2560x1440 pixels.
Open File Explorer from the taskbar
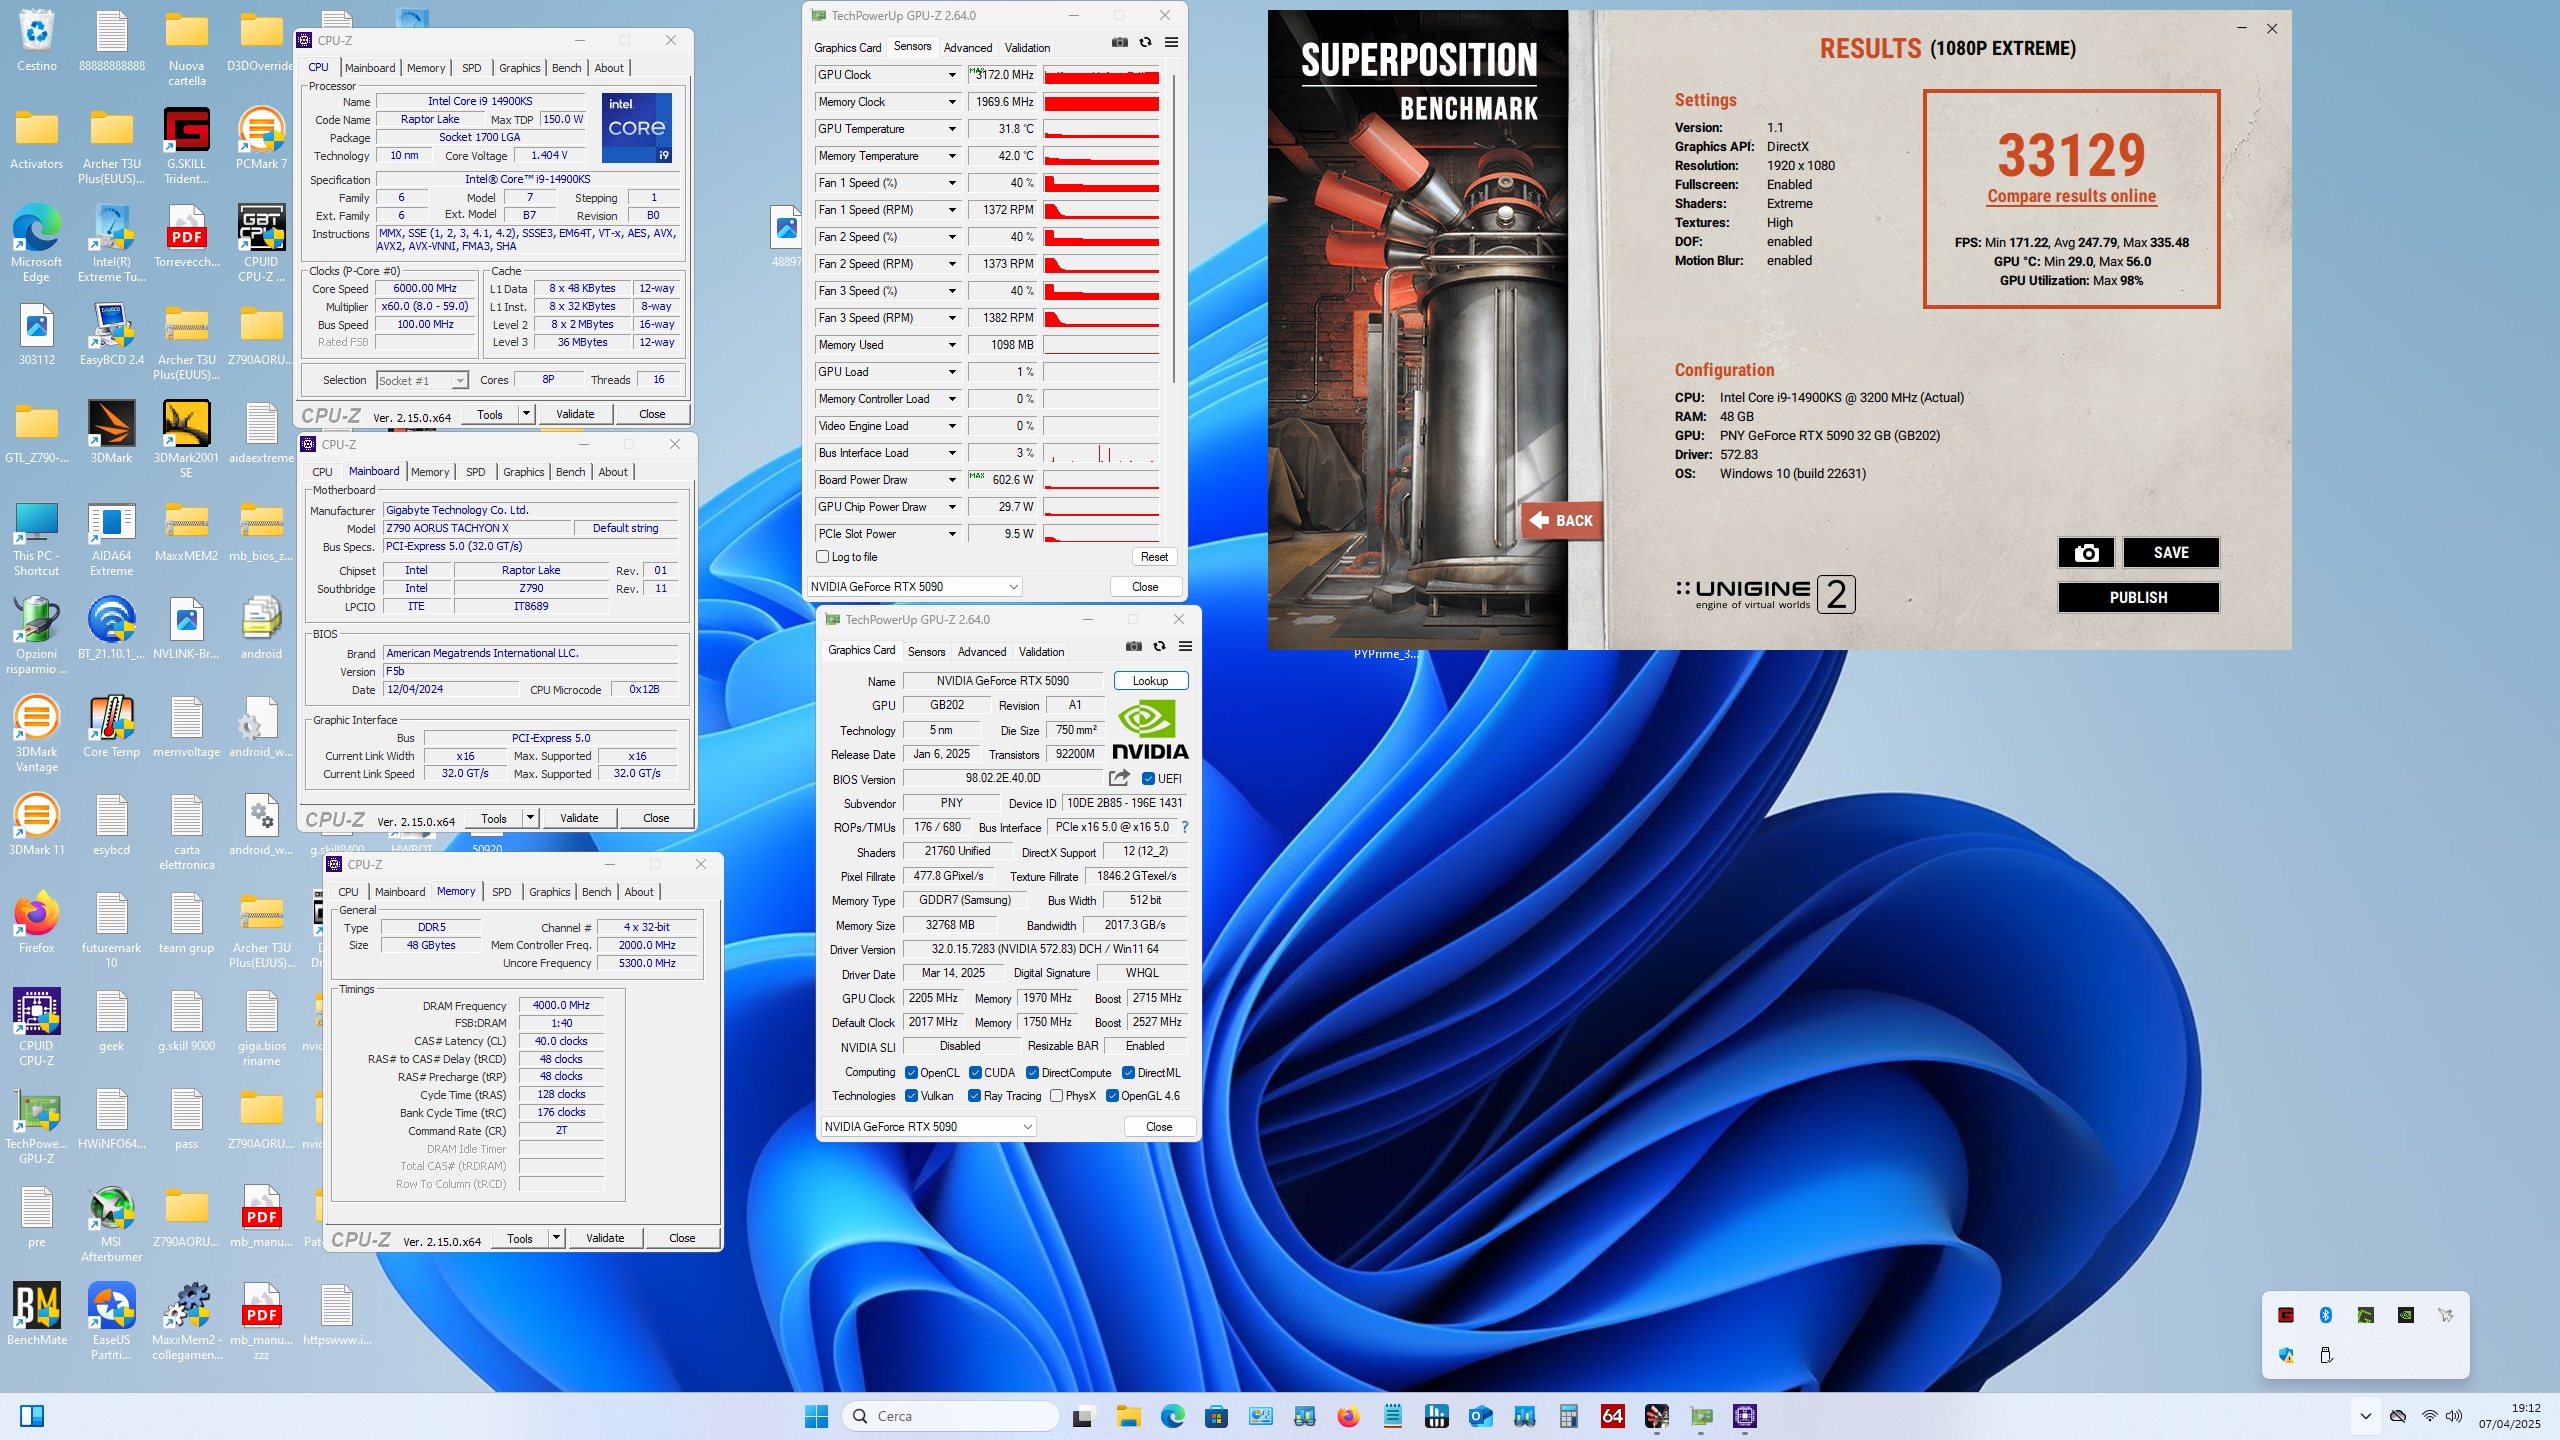(x=1129, y=1416)
